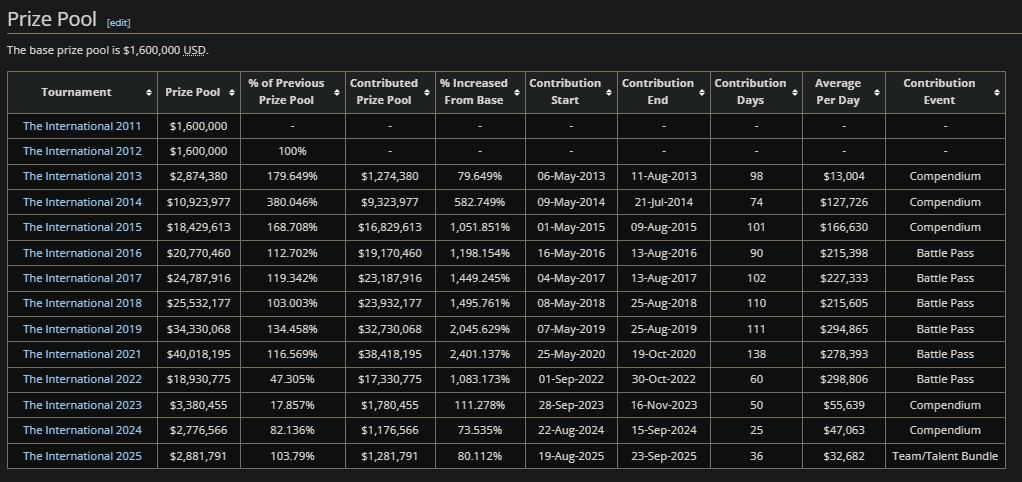Sort by Contribution Event arrows
Viewport: 1022px width, 482px height.
997,92
